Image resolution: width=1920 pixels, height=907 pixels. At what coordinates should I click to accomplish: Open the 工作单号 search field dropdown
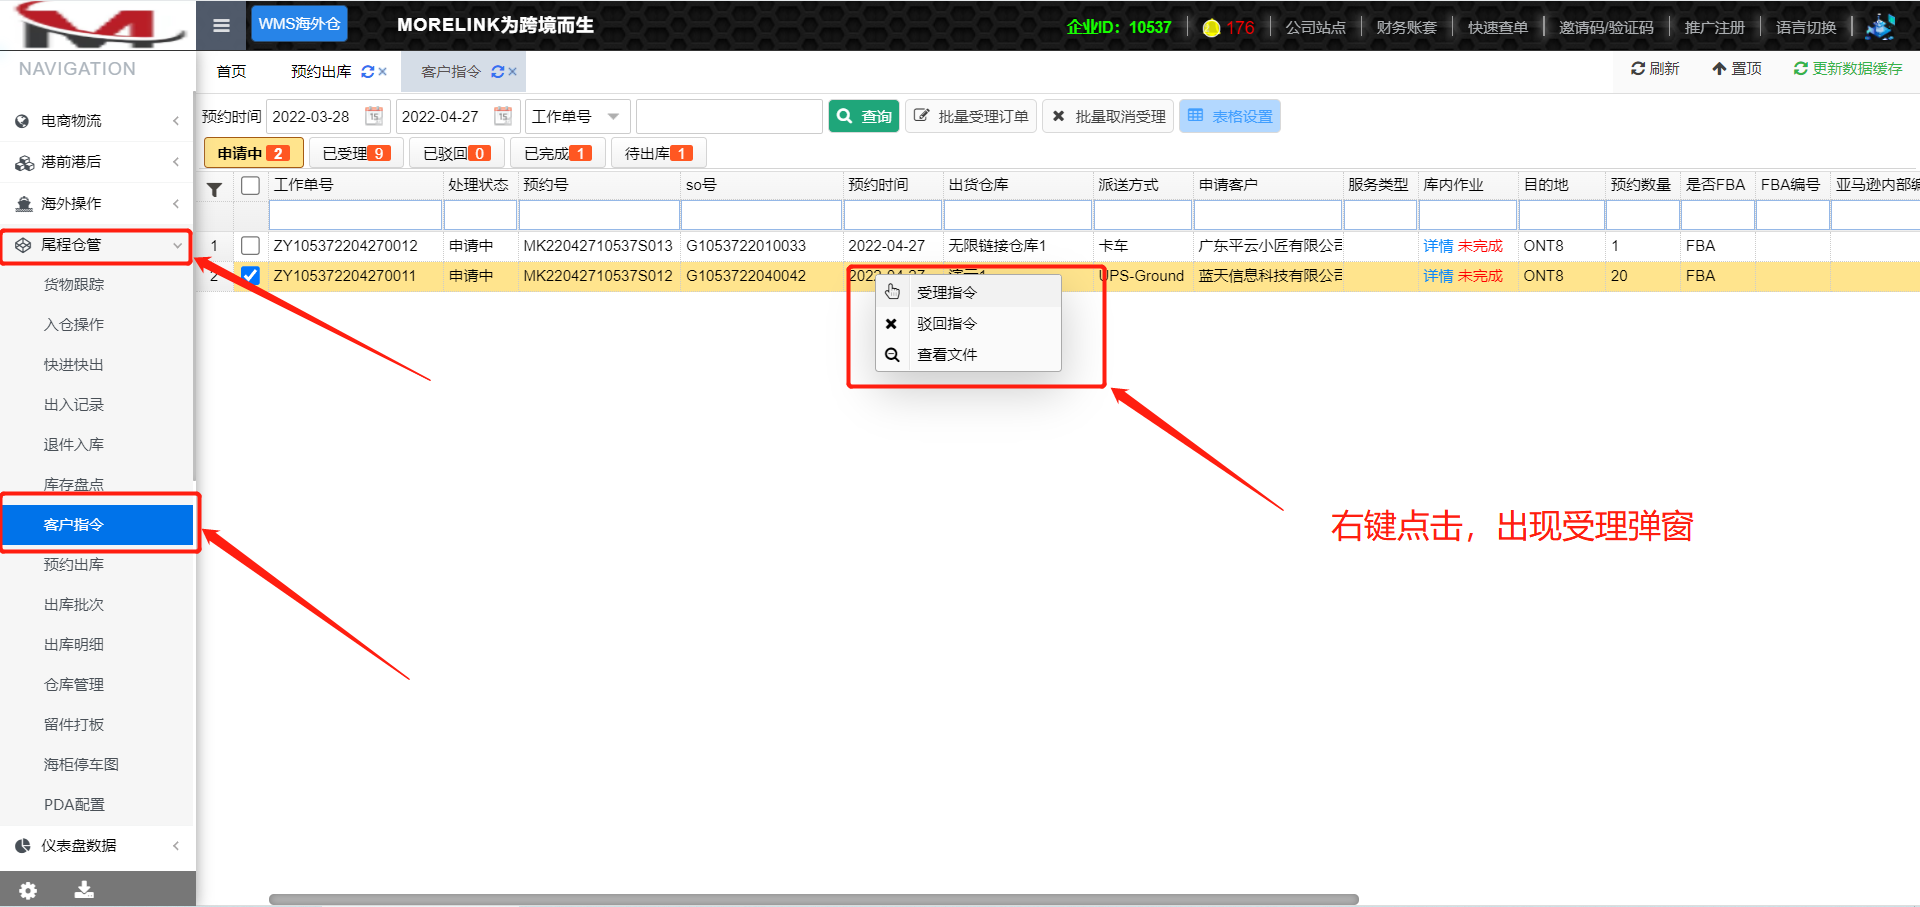click(x=577, y=117)
